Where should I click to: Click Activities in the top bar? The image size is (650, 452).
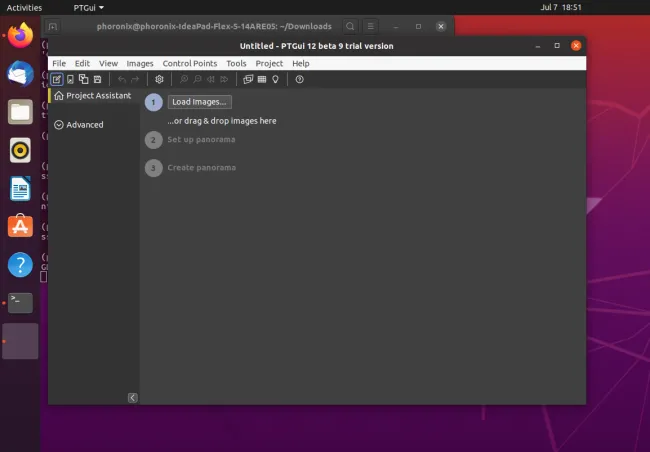click(x=24, y=7)
